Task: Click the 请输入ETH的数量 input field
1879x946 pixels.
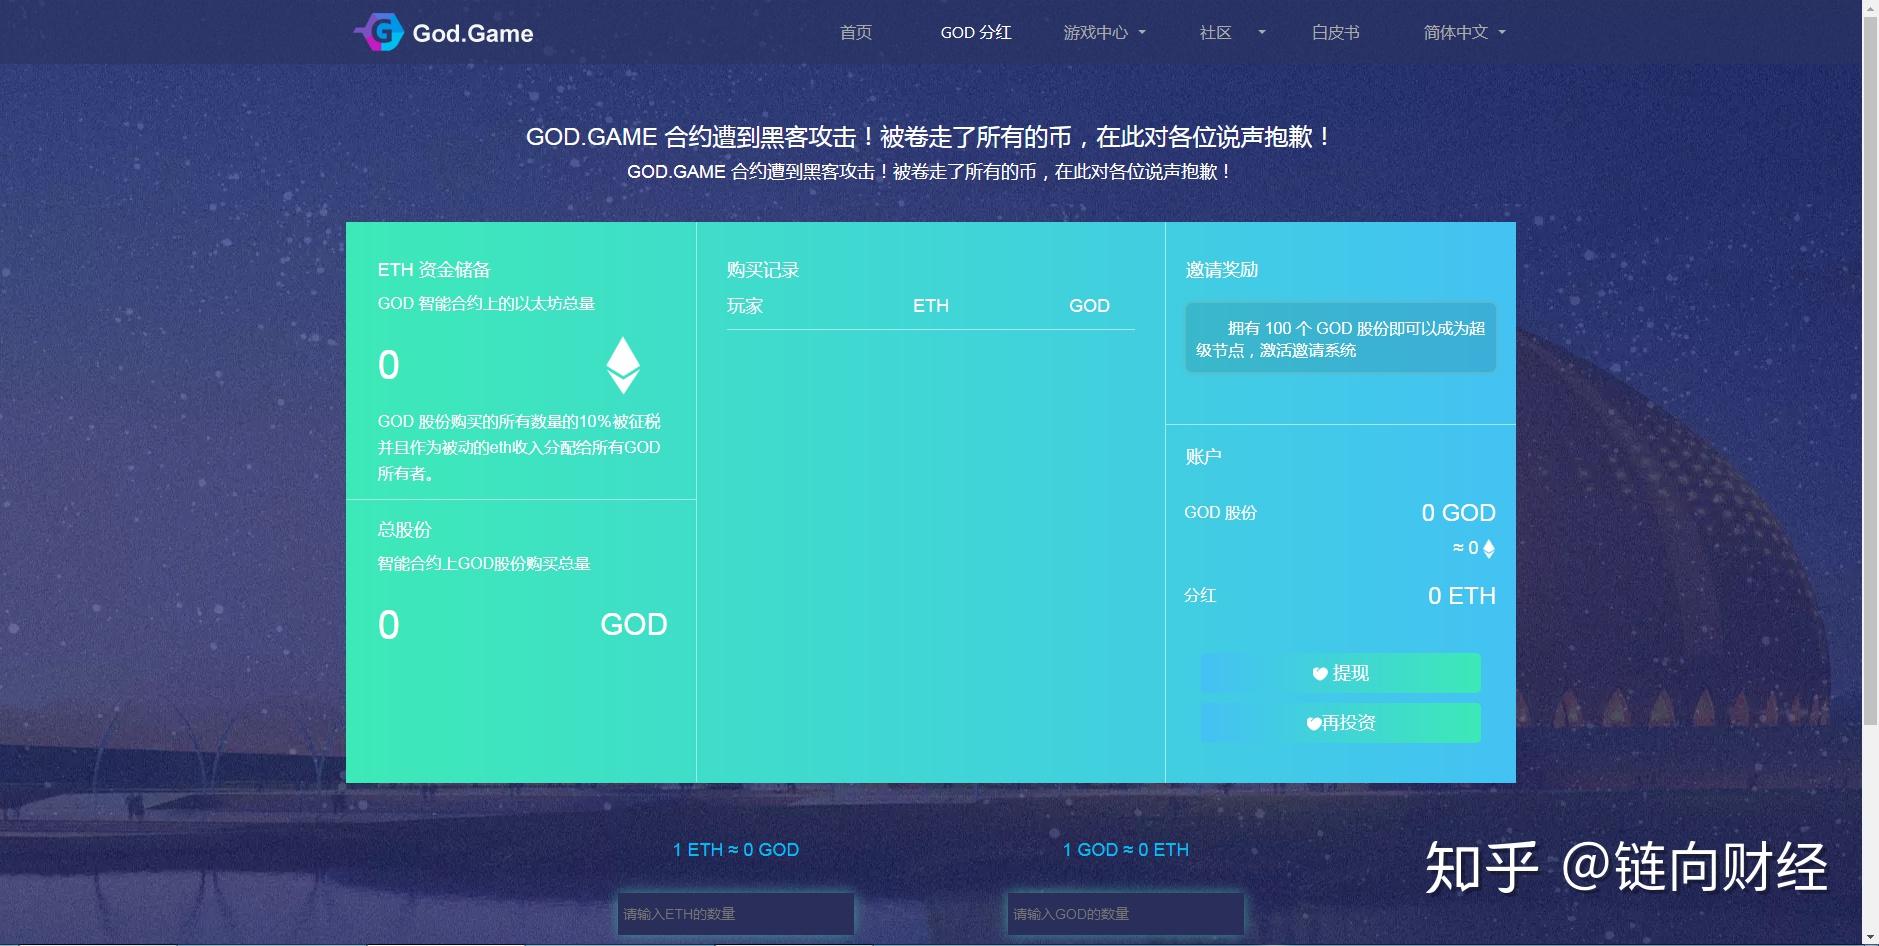Action: (735, 912)
